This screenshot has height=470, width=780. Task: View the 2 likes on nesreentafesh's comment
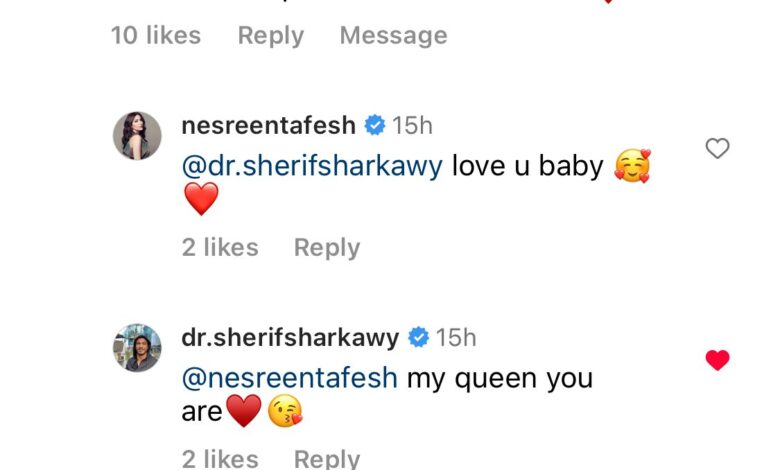click(219, 247)
